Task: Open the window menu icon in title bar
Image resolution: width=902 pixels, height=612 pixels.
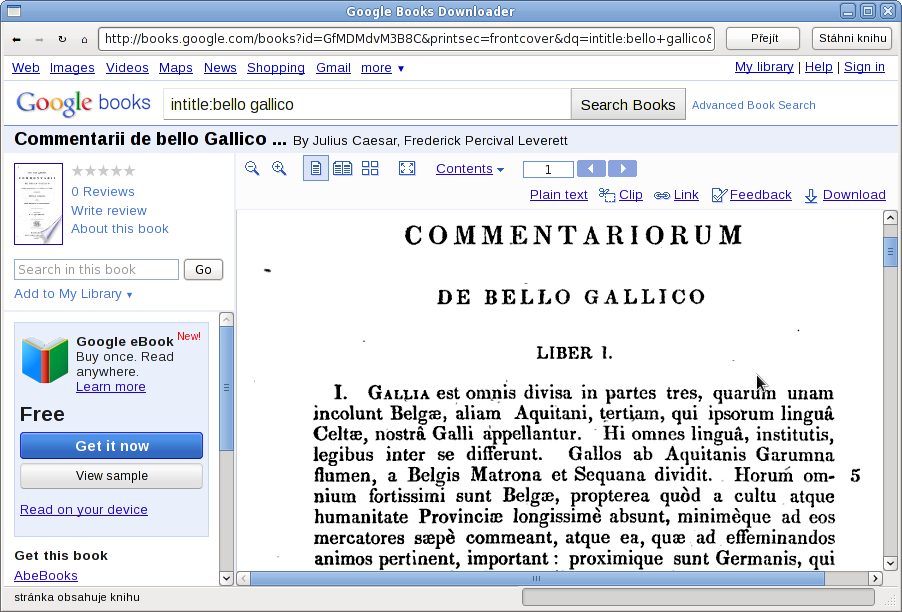Action: point(14,11)
